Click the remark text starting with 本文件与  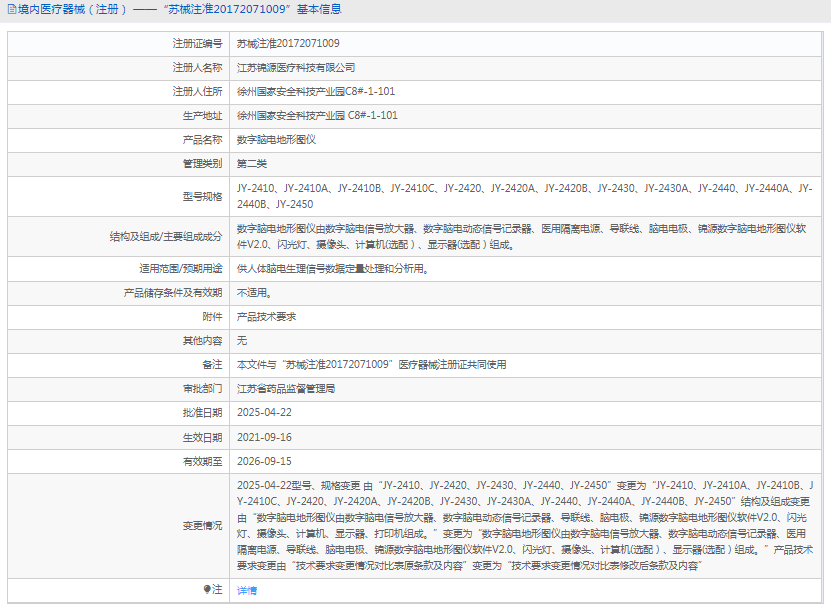click(372, 365)
